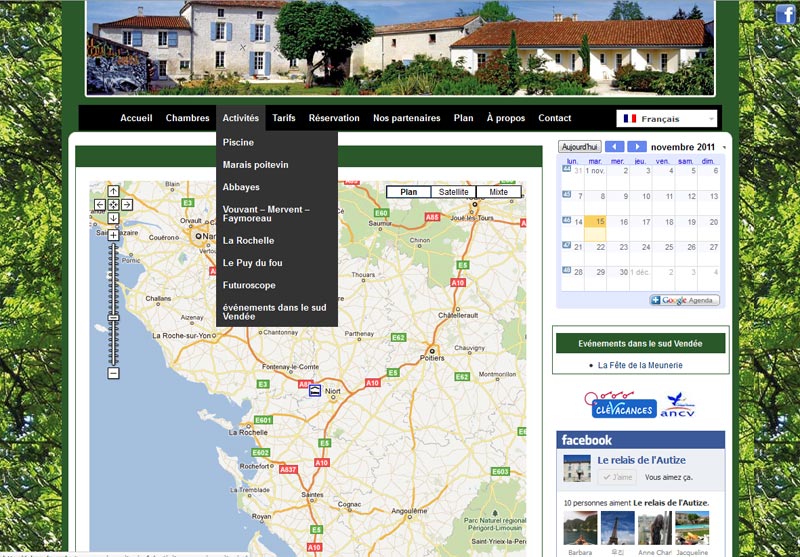Image resolution: width=800 pixels, height=557 pixels.
Task: Open the Plan menu item
Action: point(463,118)
